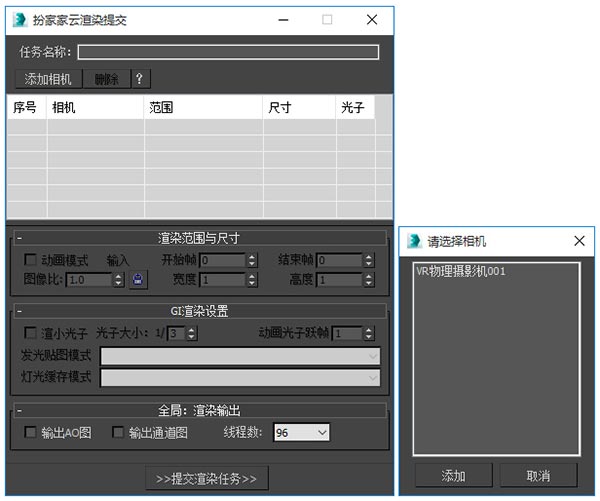Click into the 高度 value field
This screenshot has width=600, height=501.
click(x=339, y=280)
